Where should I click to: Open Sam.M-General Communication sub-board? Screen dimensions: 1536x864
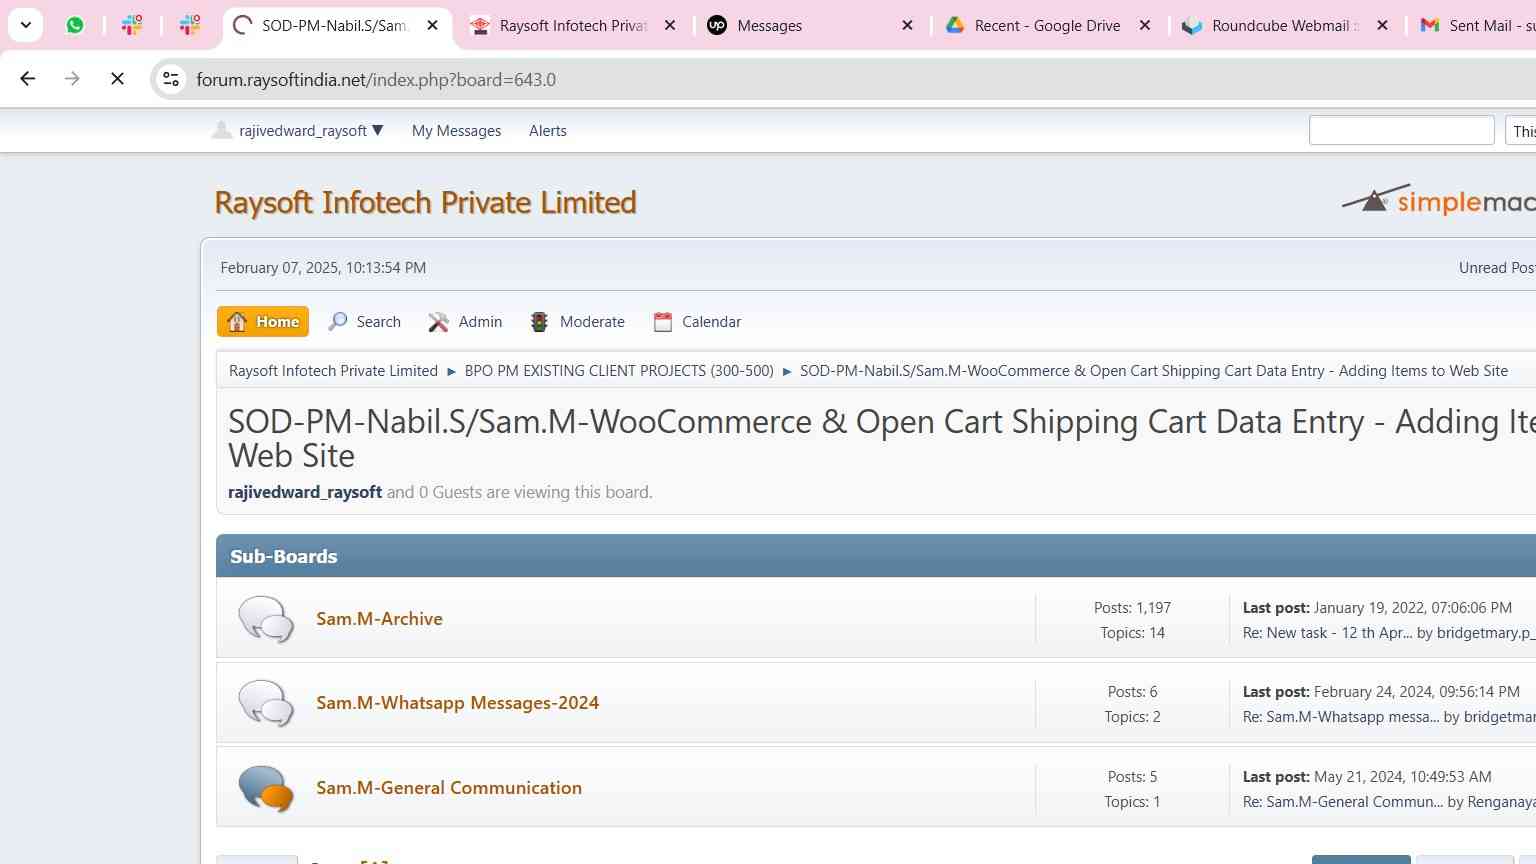pos(449,788)
